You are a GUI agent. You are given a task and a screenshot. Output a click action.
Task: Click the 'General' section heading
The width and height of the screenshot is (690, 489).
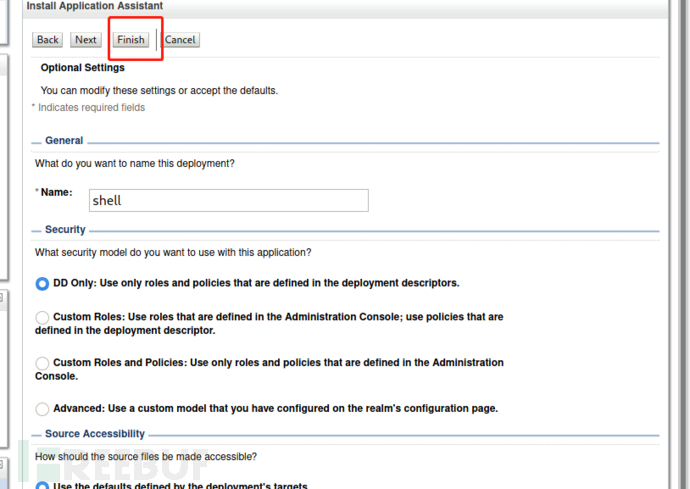point(64,140)
